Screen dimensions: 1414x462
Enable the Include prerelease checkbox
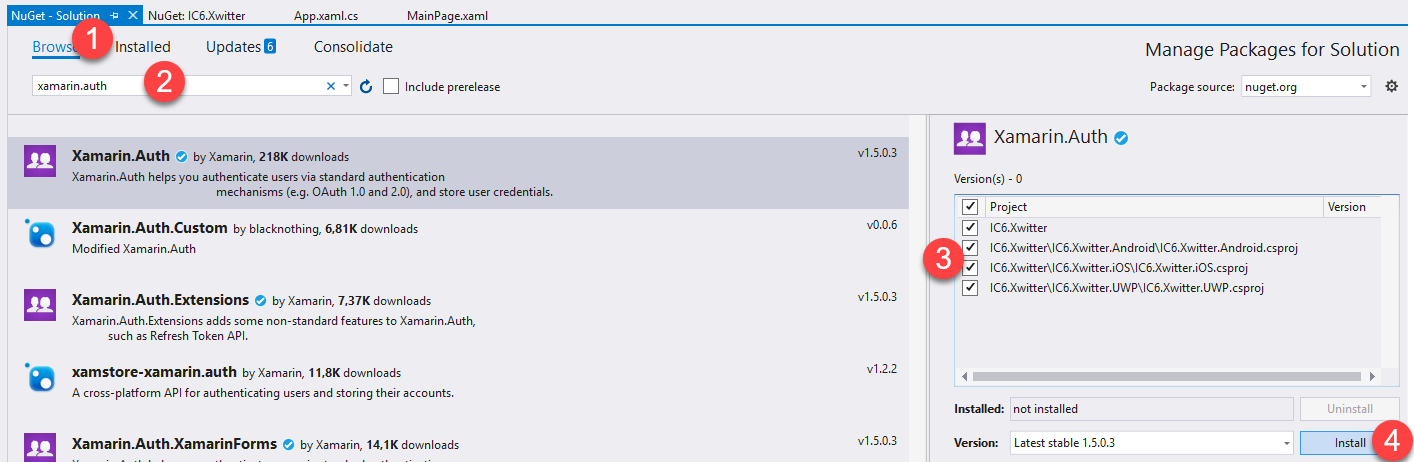tap(391, 87)
